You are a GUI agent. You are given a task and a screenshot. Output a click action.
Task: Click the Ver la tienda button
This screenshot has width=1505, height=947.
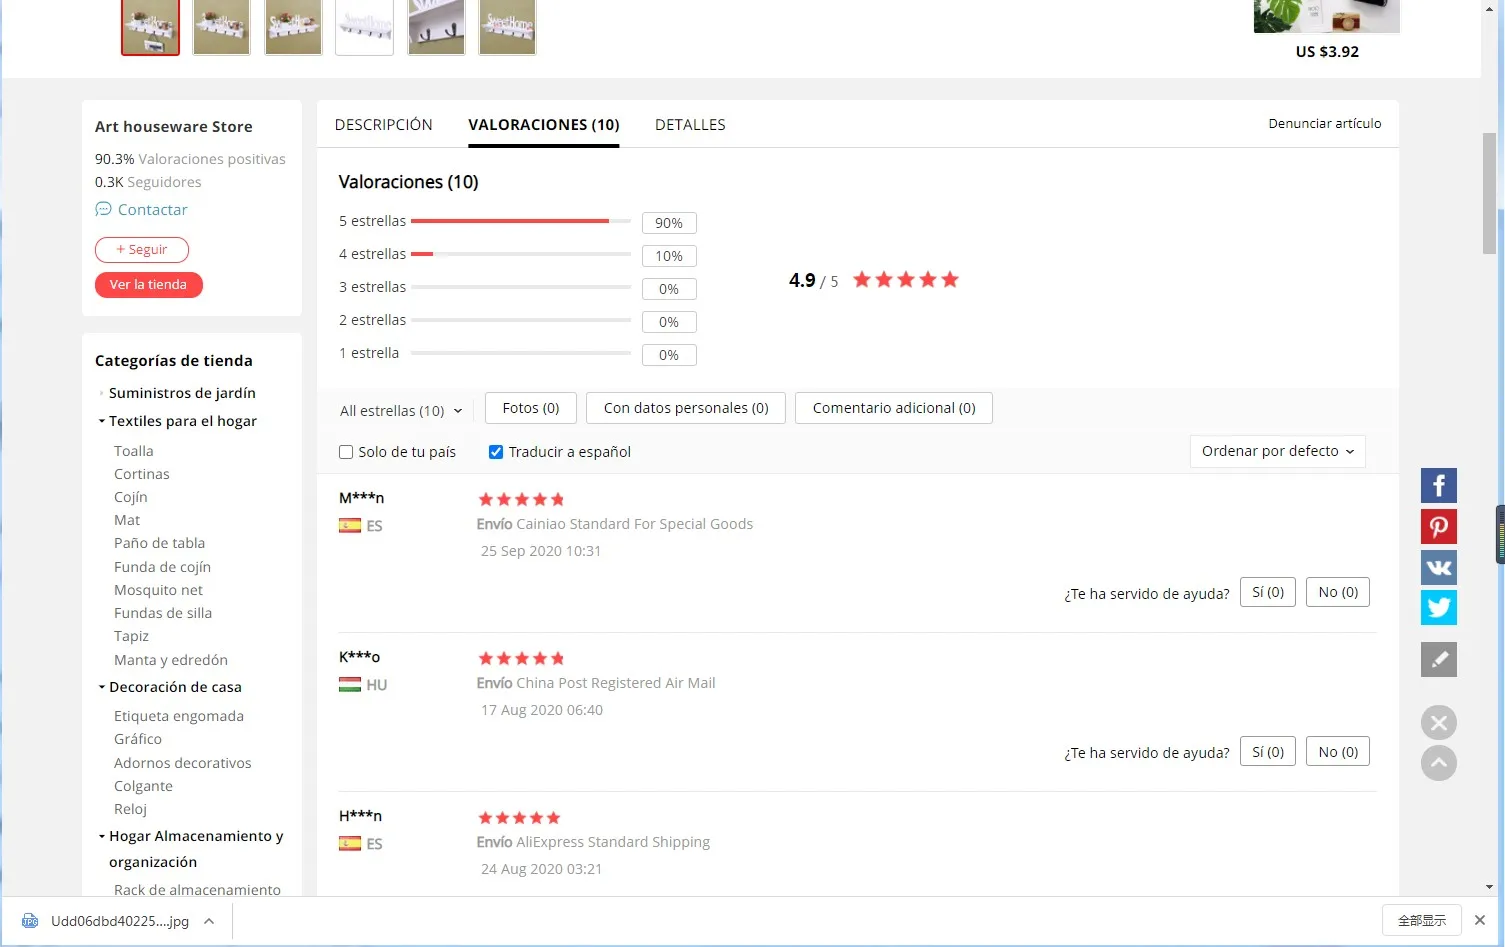click(148, 285)
